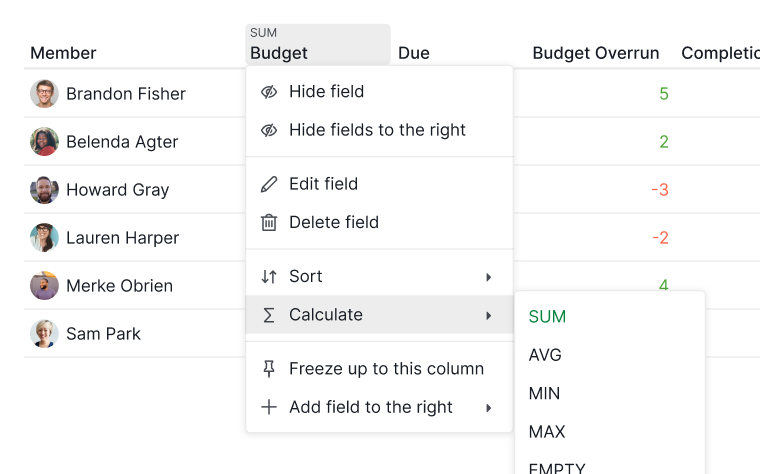760x474 pixels.
Task: Click the plus icon for Add field
Action: pos(269,407)
